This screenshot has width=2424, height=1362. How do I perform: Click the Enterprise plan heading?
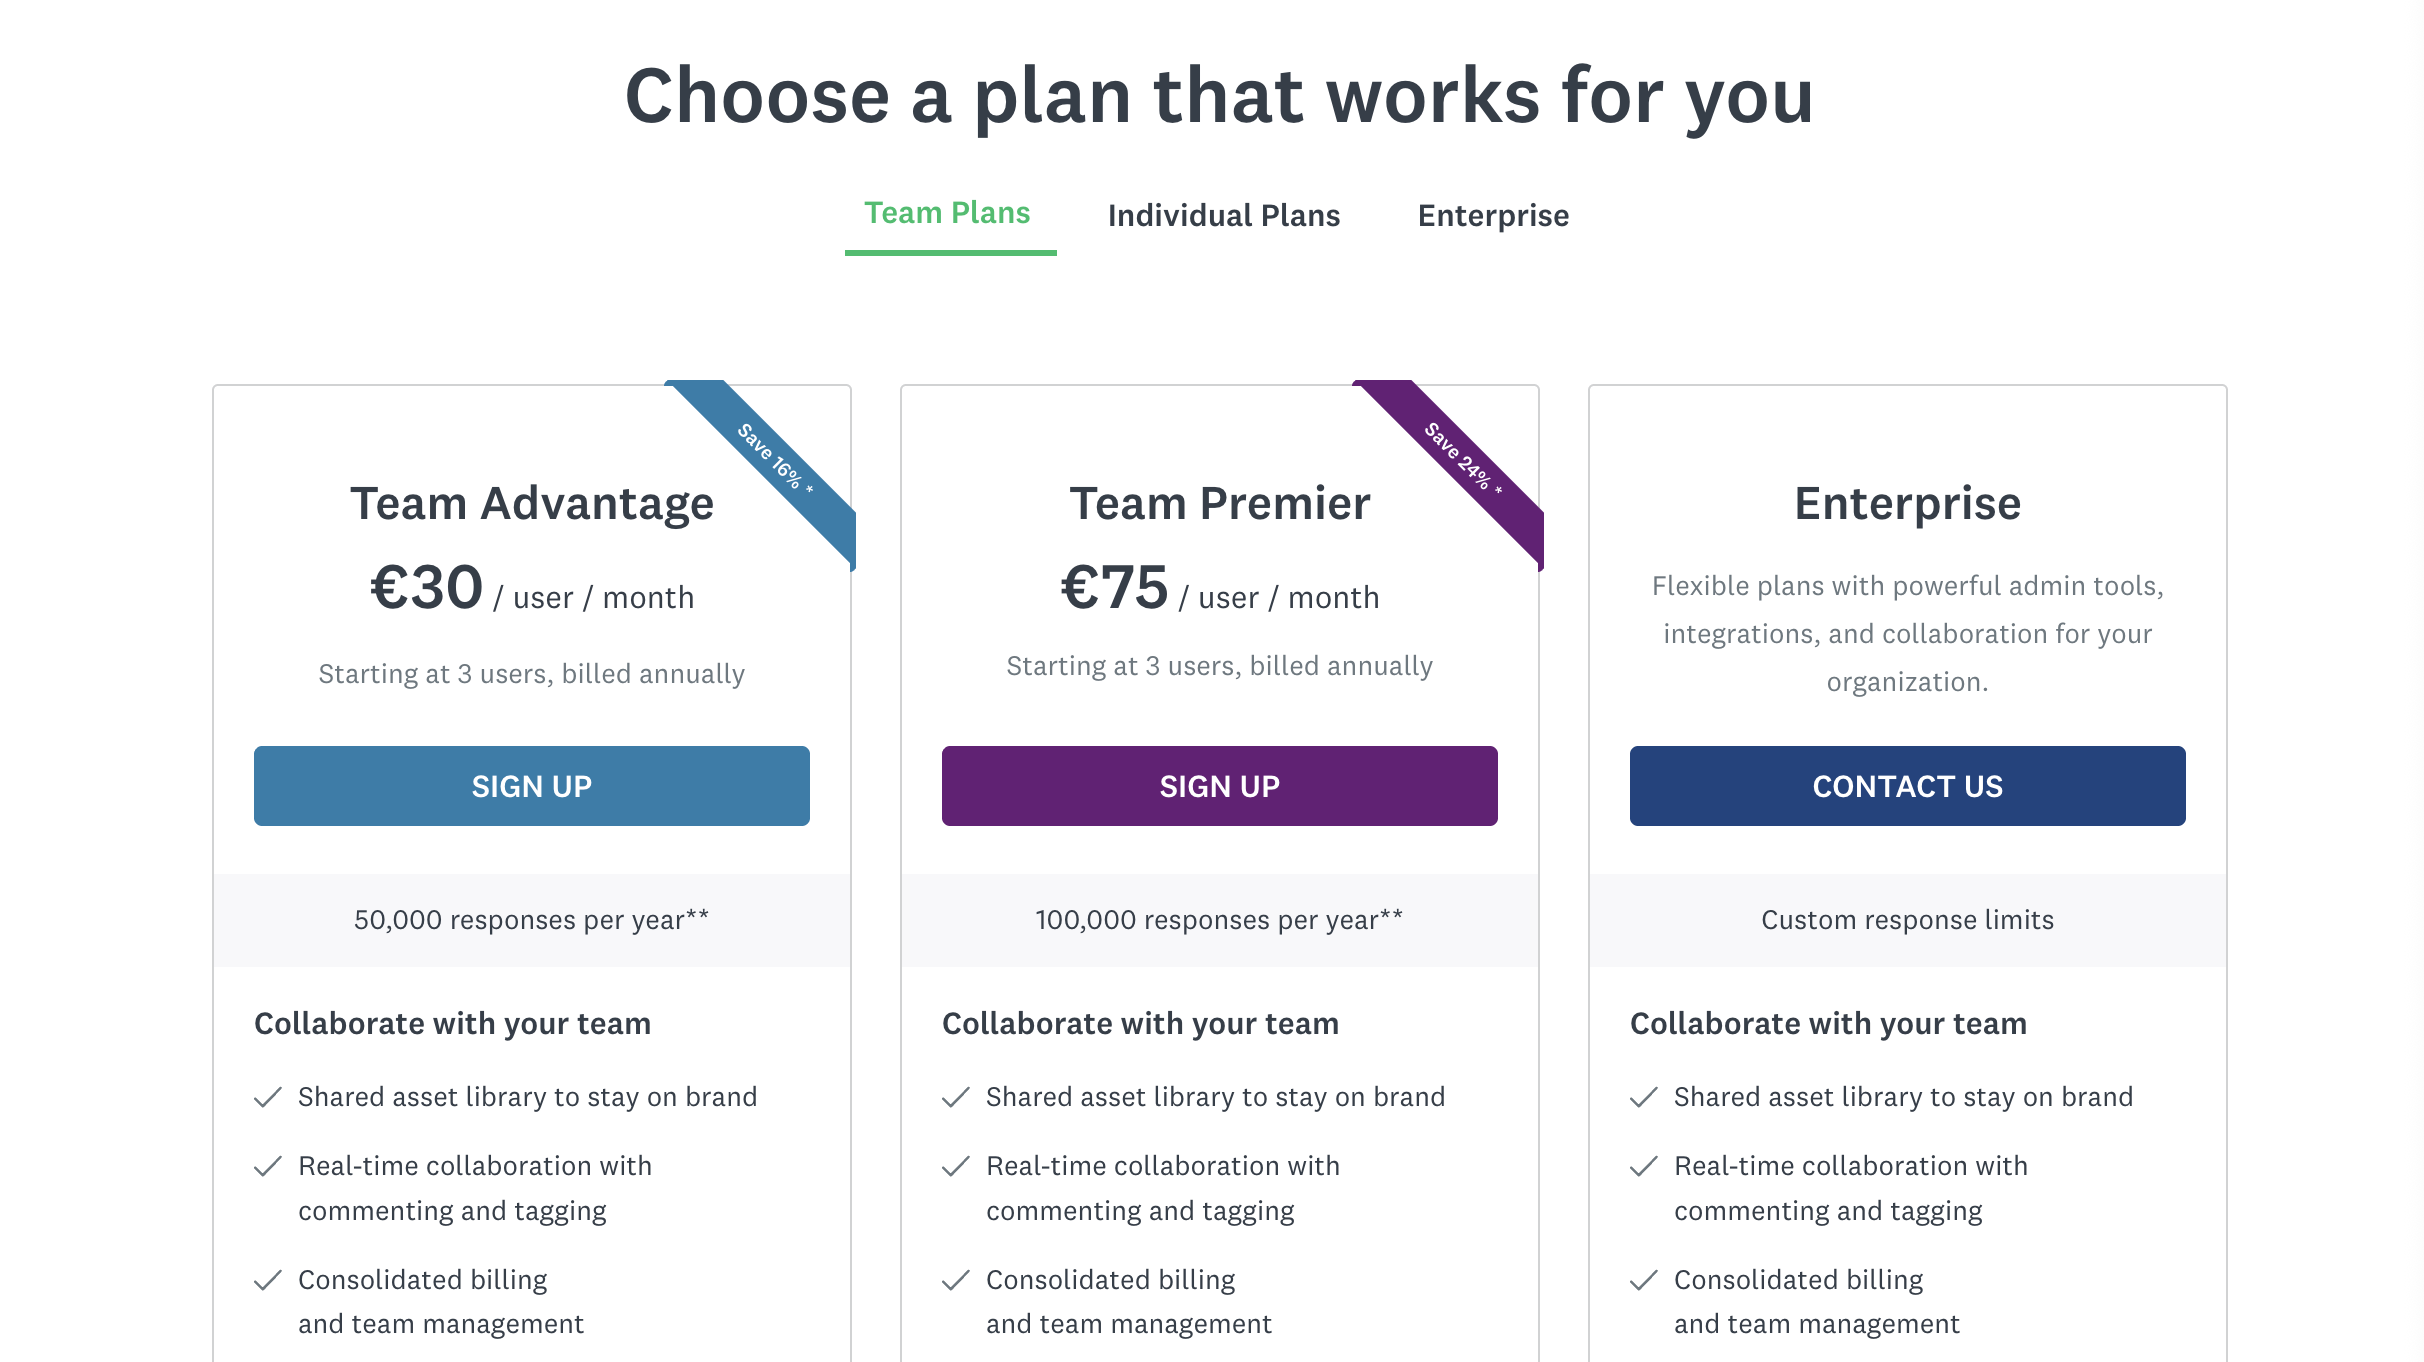pos(1906,503)
